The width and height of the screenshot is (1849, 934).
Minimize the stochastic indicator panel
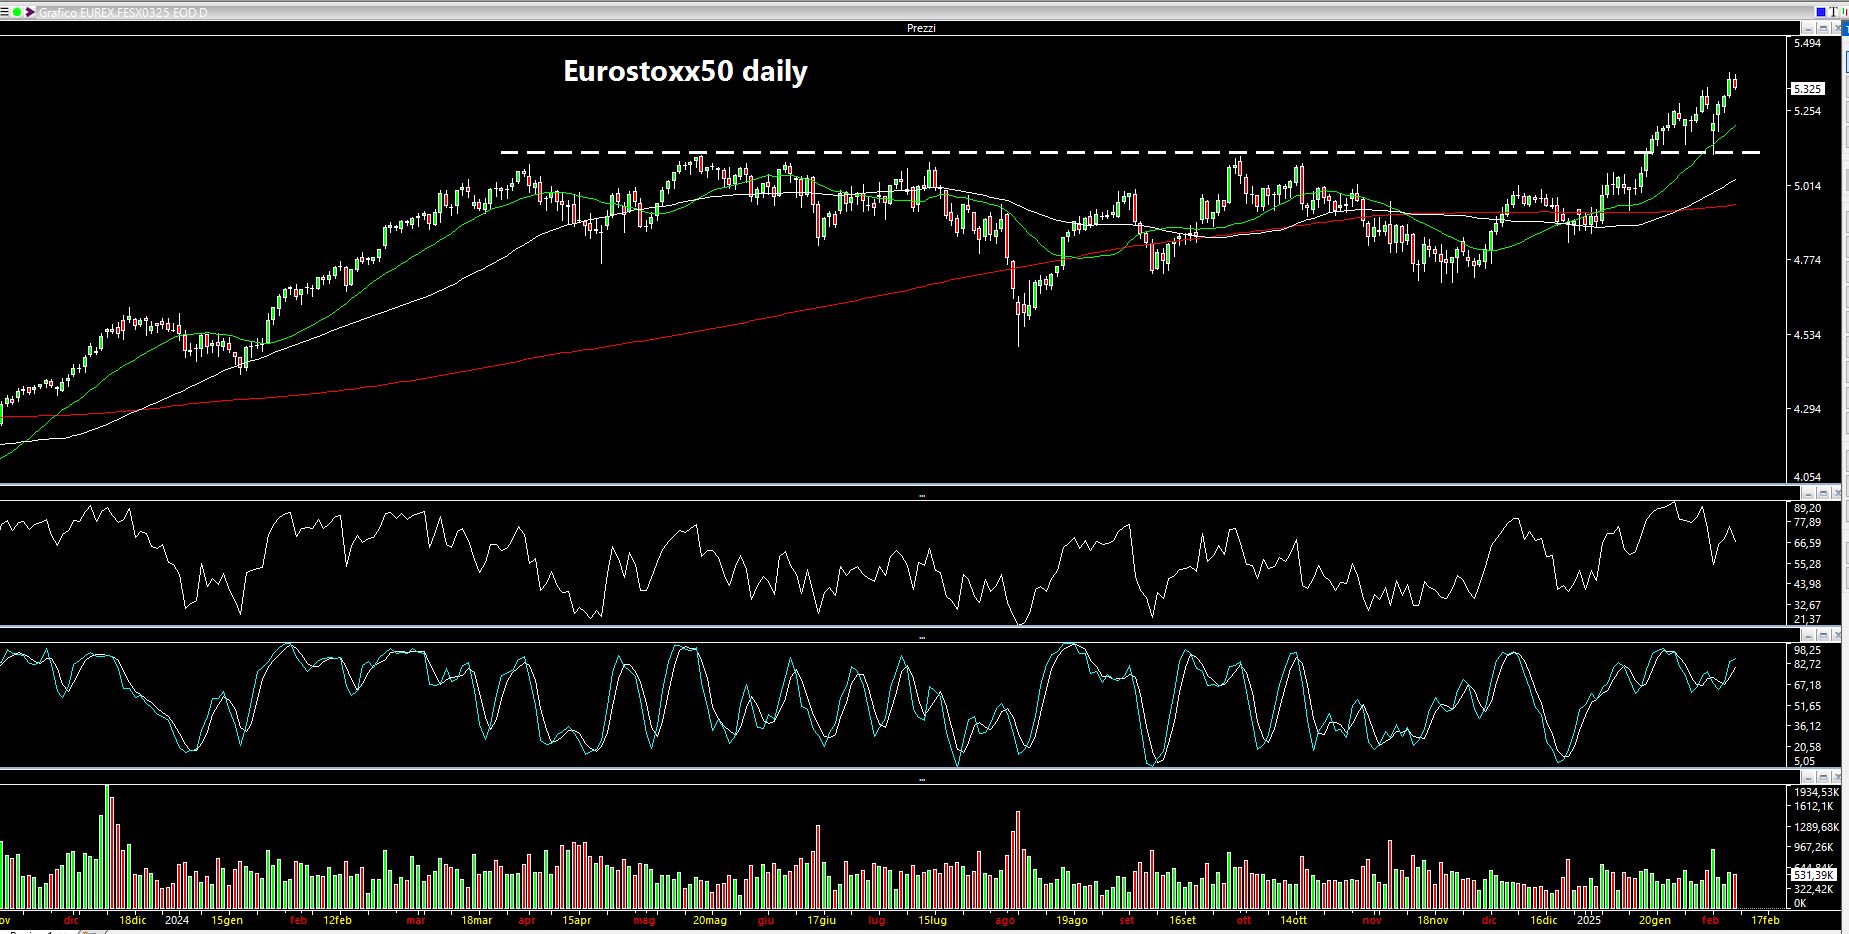coord(1808,635)
